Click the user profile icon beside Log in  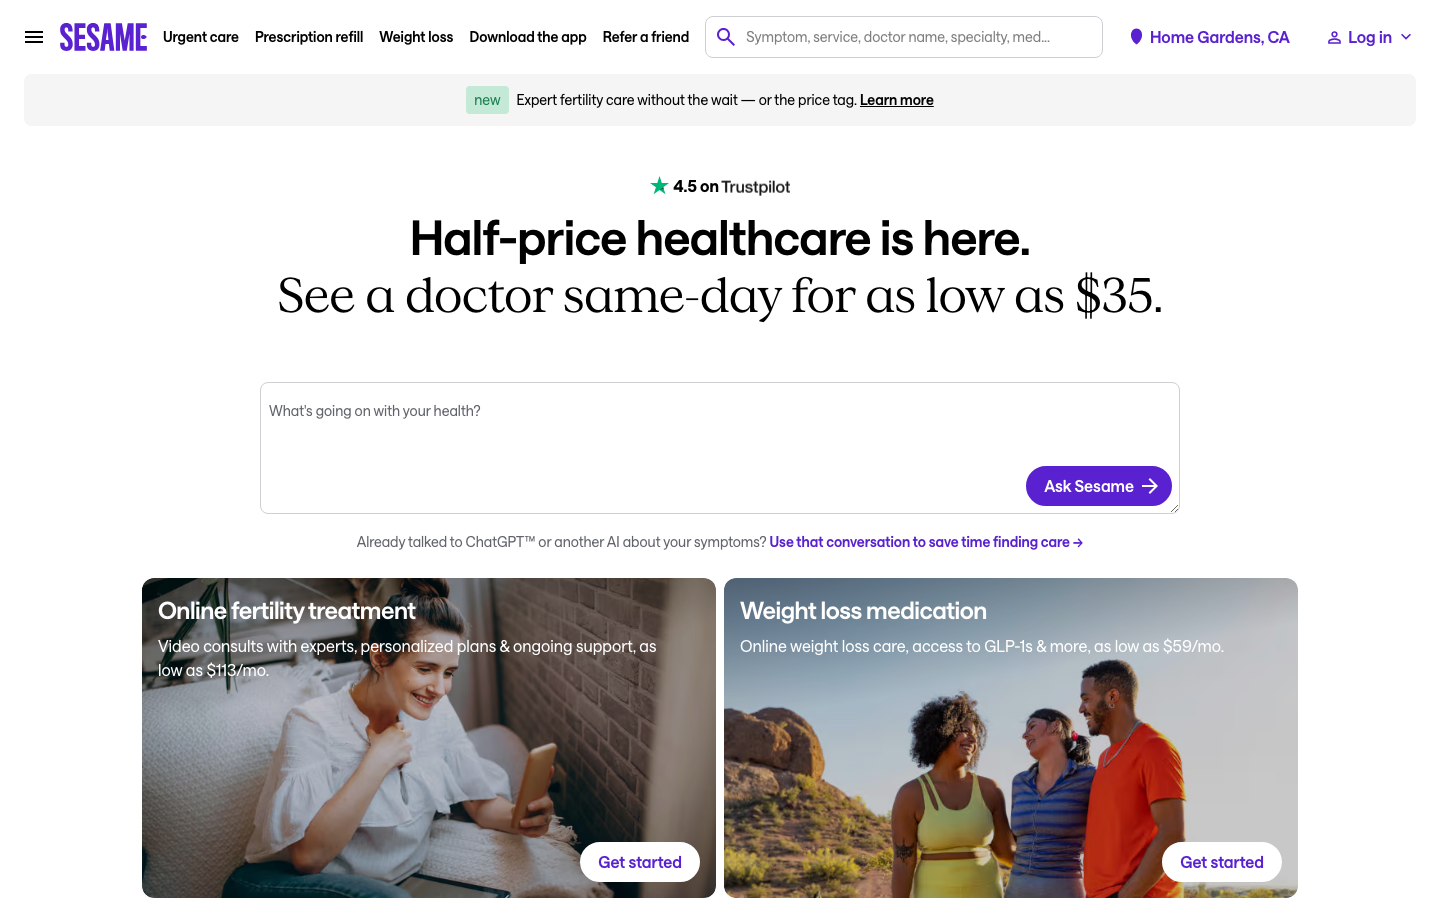tap(1334, 37)
